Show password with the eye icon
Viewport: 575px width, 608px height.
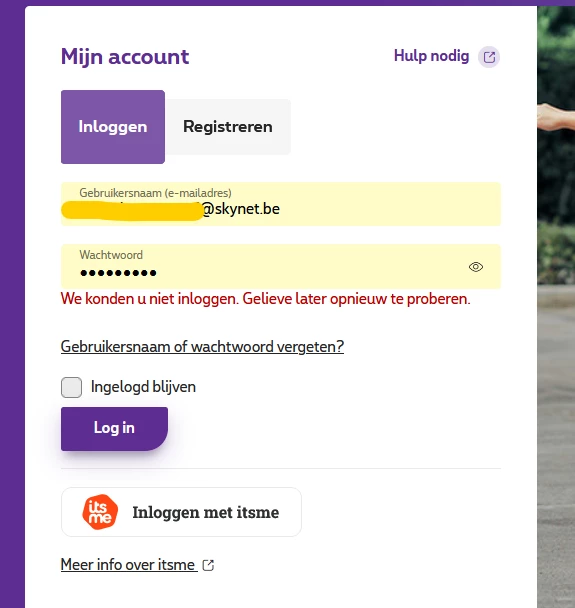(x=476, y=267)
